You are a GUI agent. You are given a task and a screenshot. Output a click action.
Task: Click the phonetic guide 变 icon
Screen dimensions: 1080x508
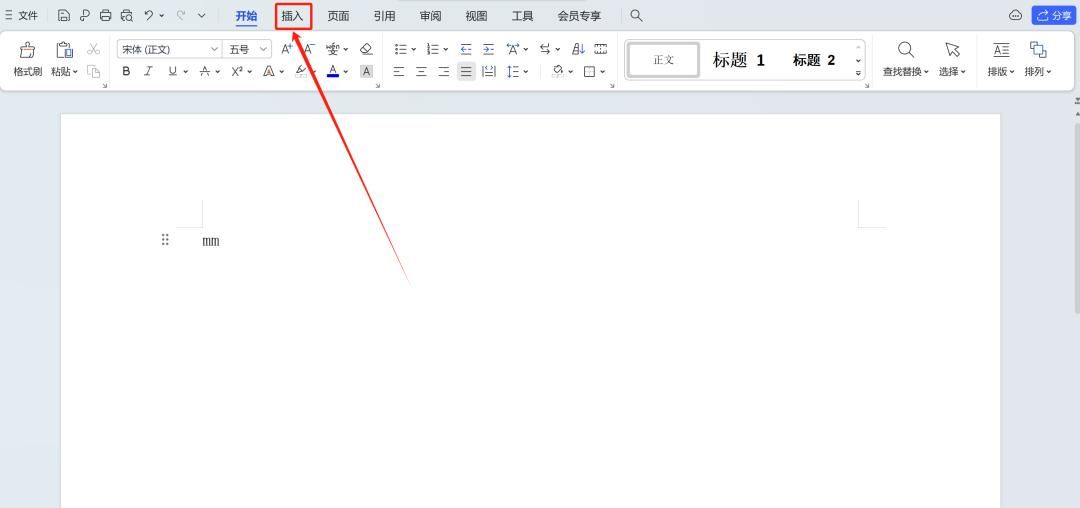333,49
